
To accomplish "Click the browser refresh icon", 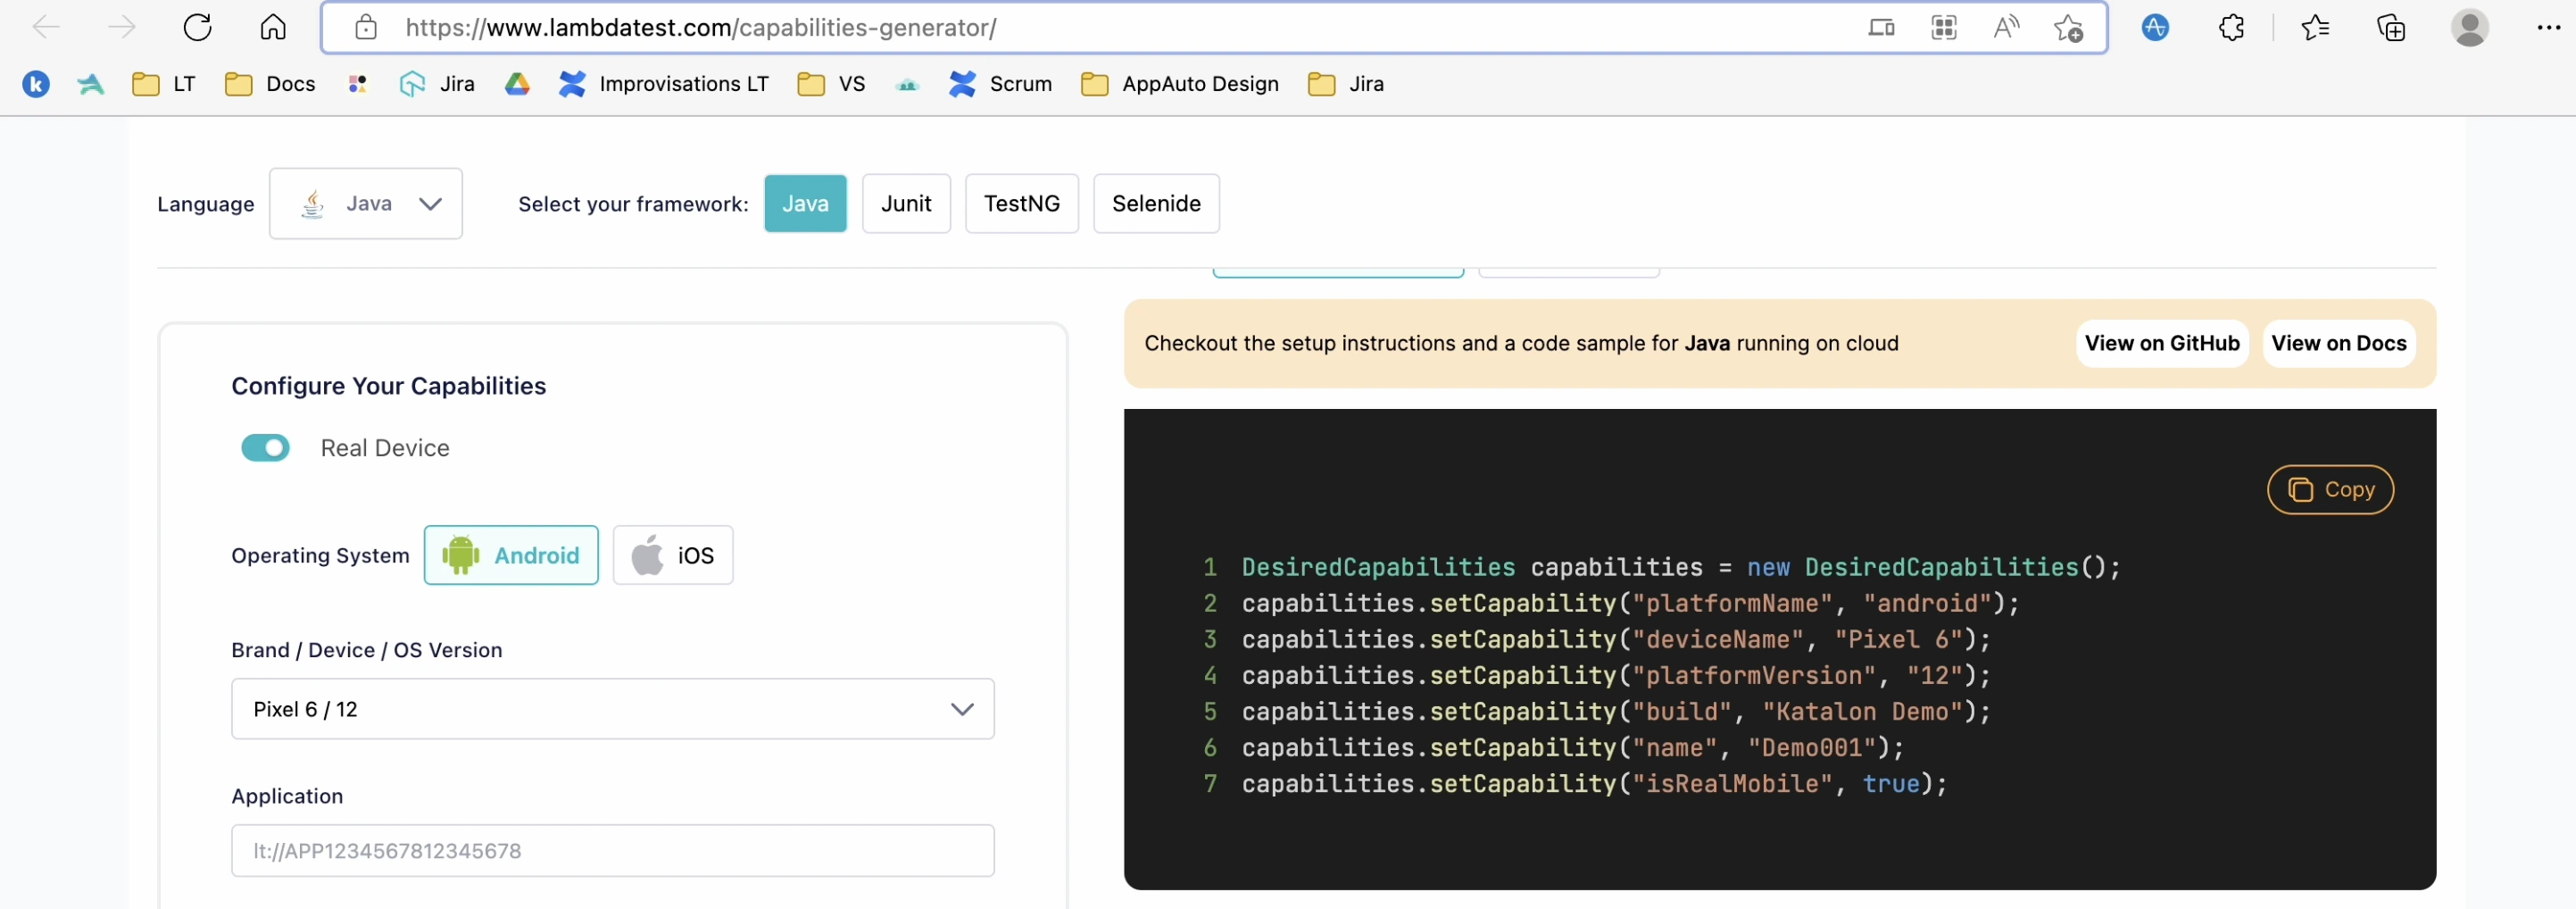I will (x=198, y=27).
